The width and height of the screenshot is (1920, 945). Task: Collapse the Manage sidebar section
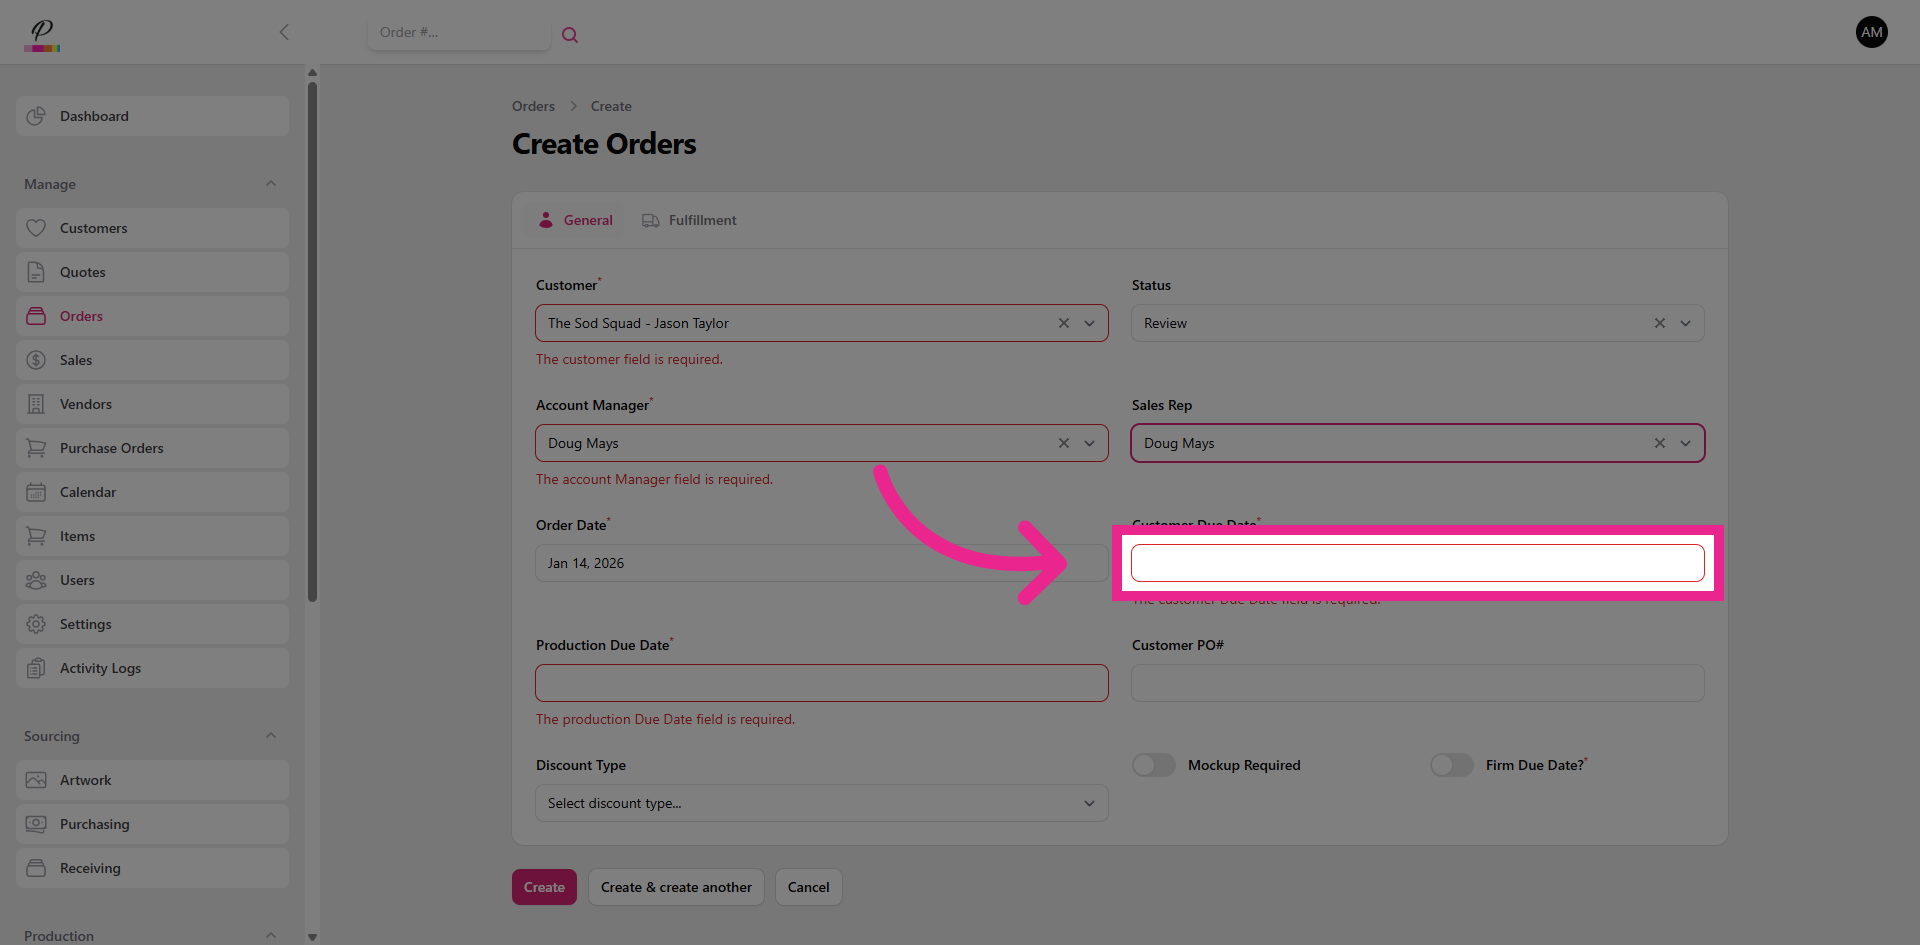click(x=270, y=184)
